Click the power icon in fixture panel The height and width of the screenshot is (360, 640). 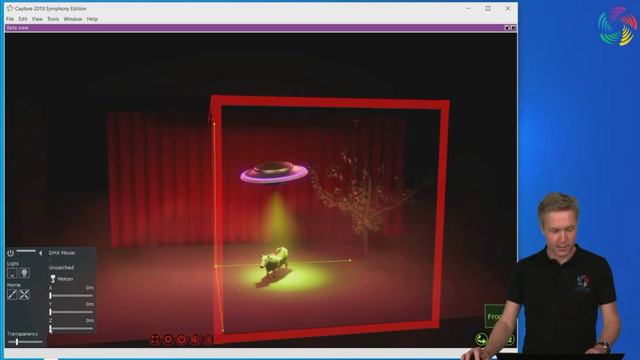click(x=11, y=253)
